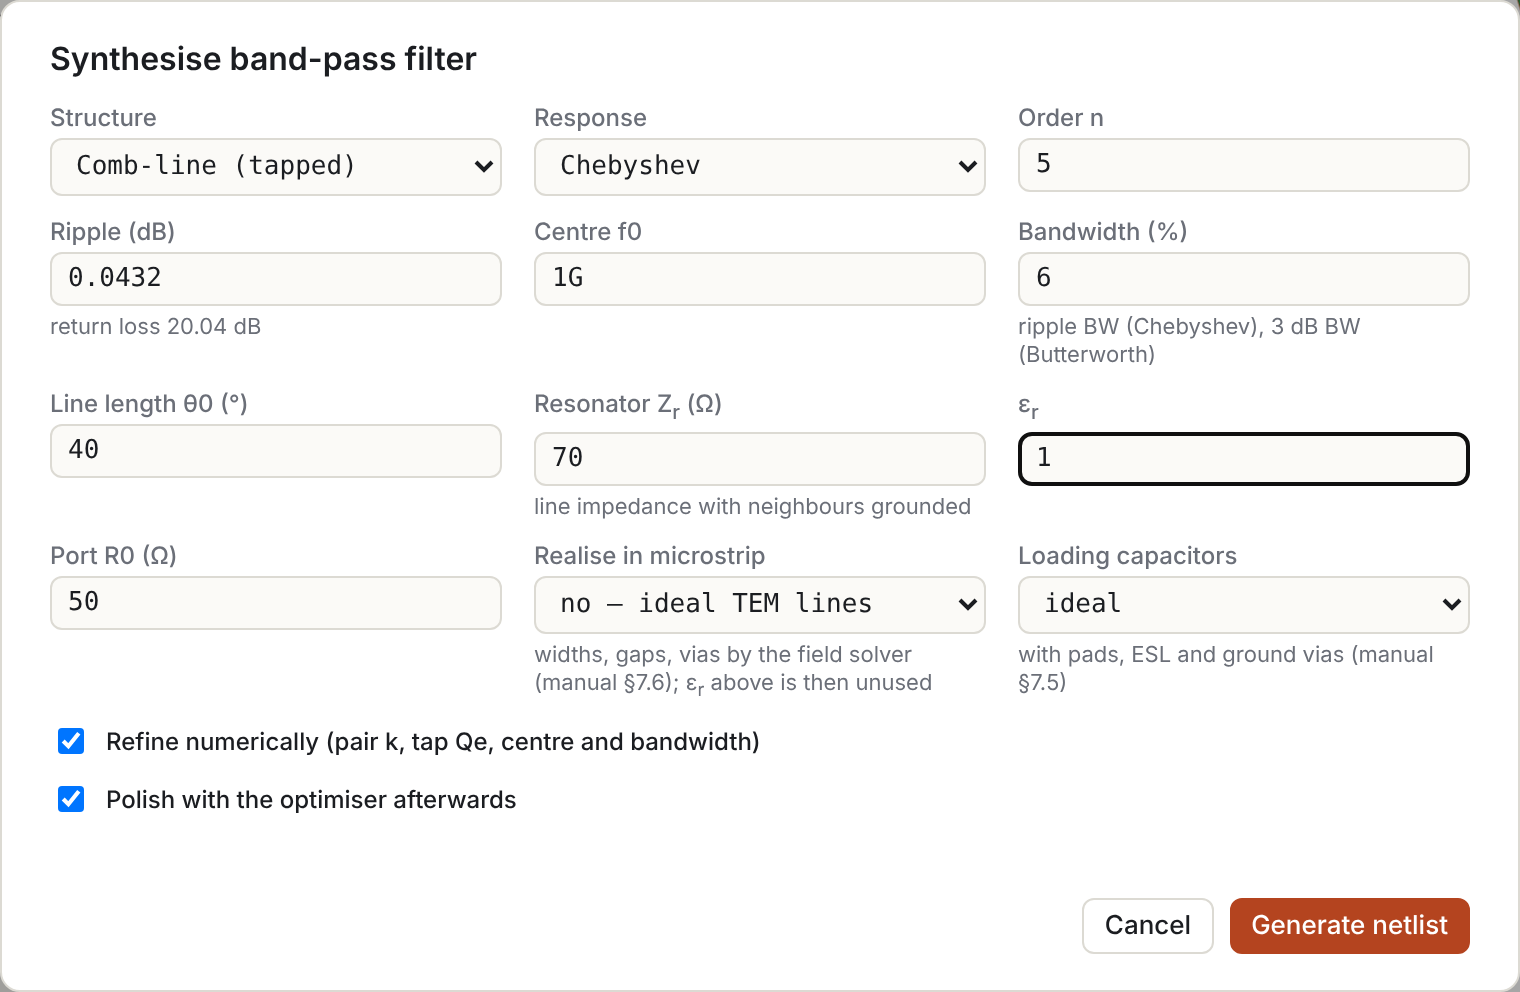Open the Realise in microstrip dropdown
The height and width of the screenshot is (992, 1520).
pyautogui.click(x=760, y=604)
